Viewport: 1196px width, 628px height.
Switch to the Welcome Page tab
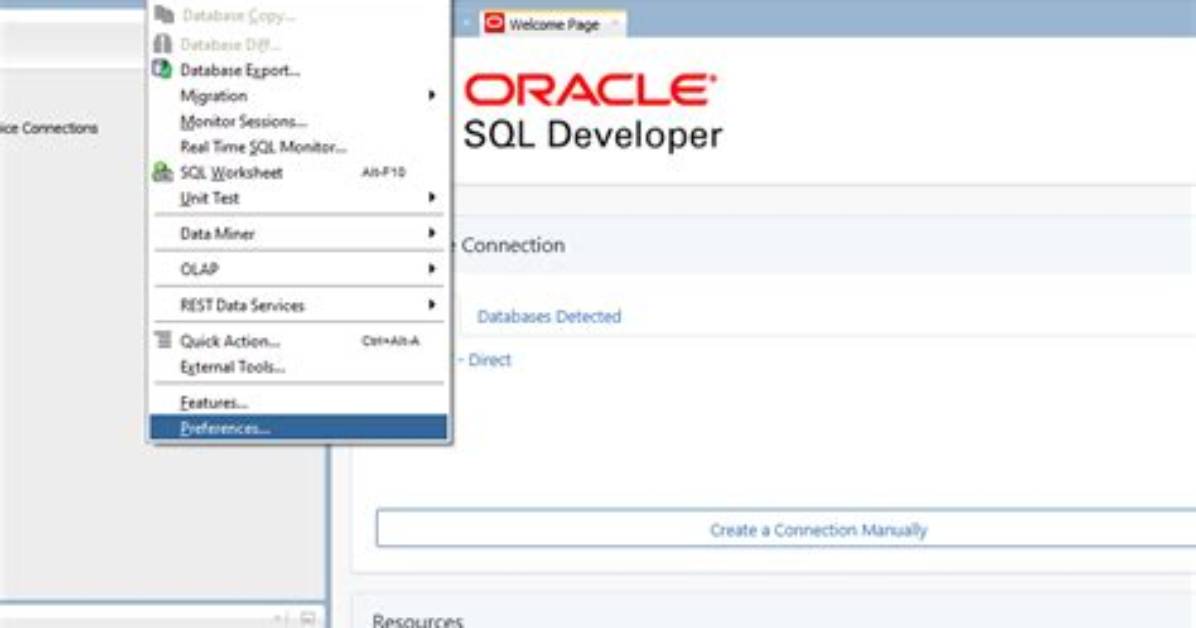click(554, 24)
